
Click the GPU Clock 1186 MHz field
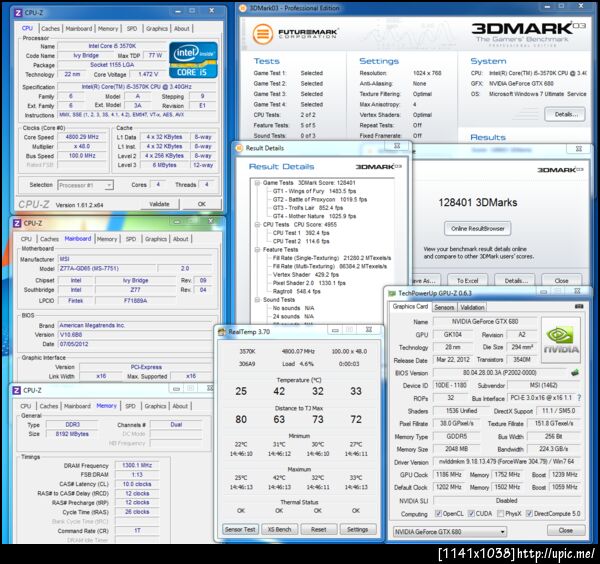click(x=448, y=474)
